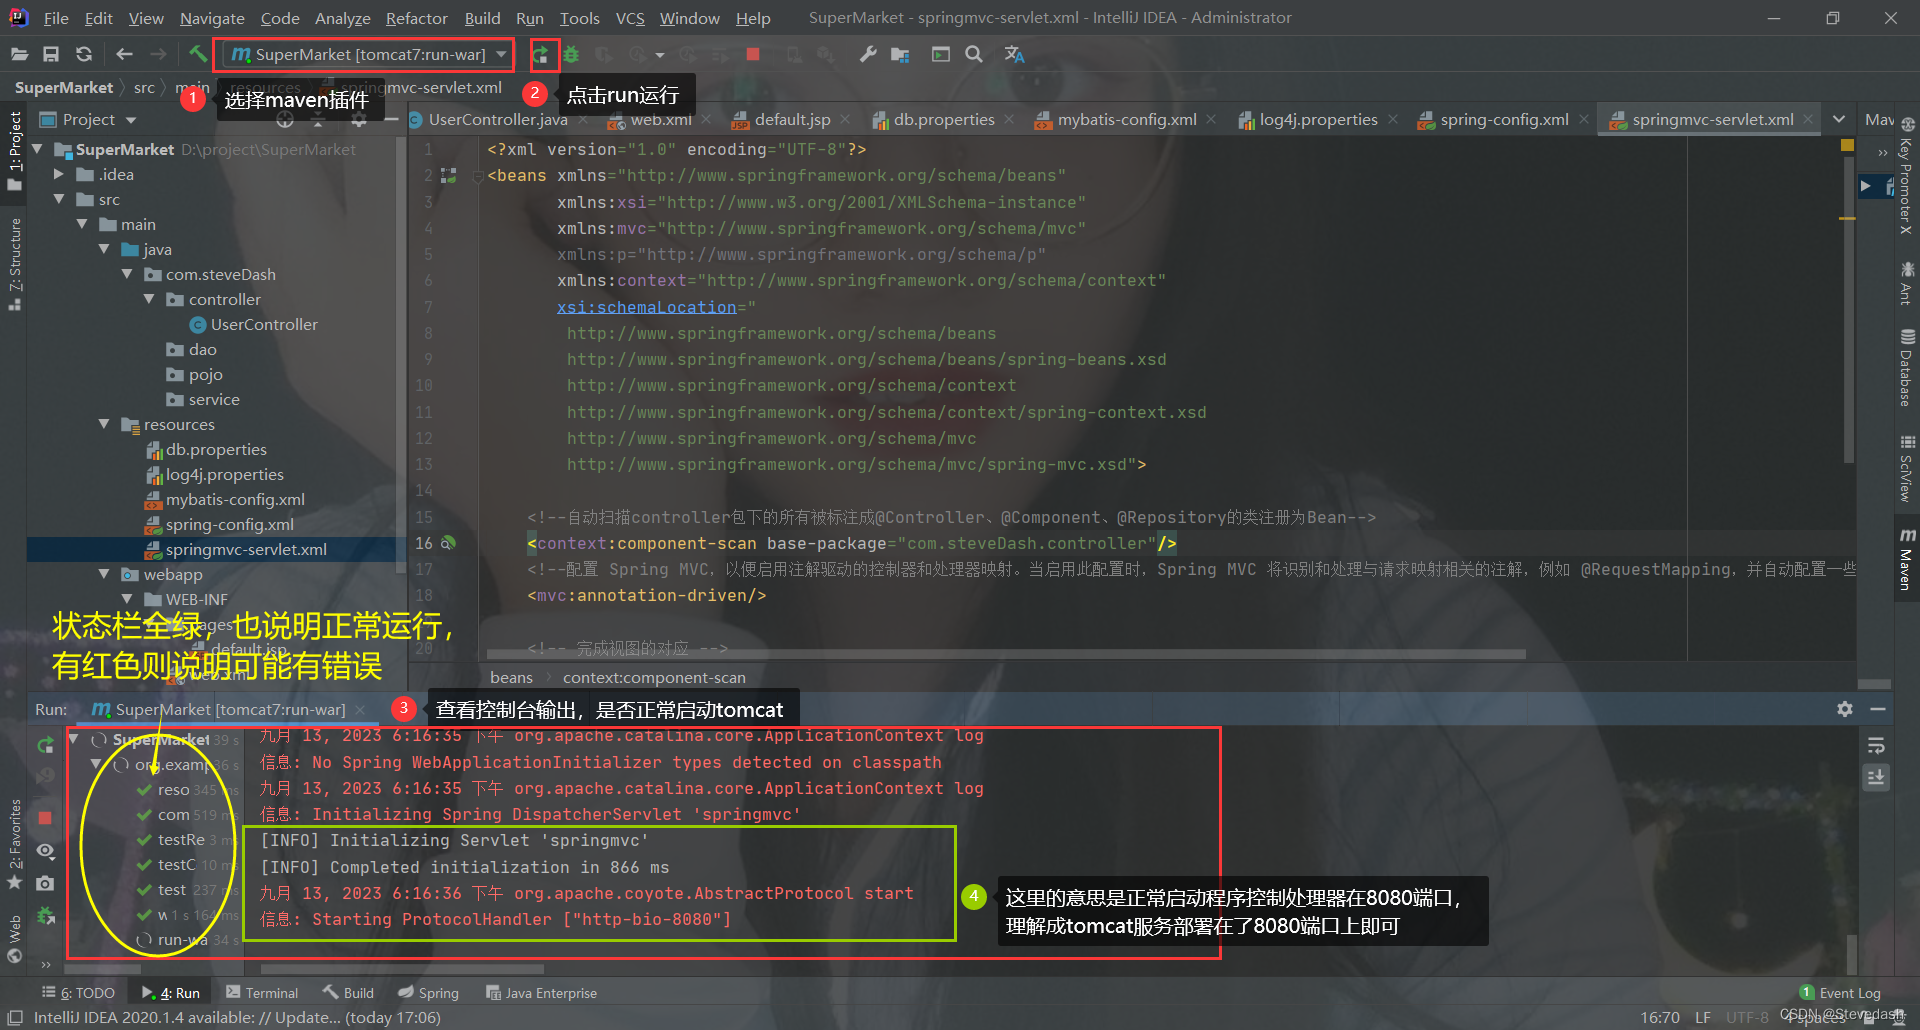
Task: Open the 6: TODO tool window
Action: coord(78,993)
